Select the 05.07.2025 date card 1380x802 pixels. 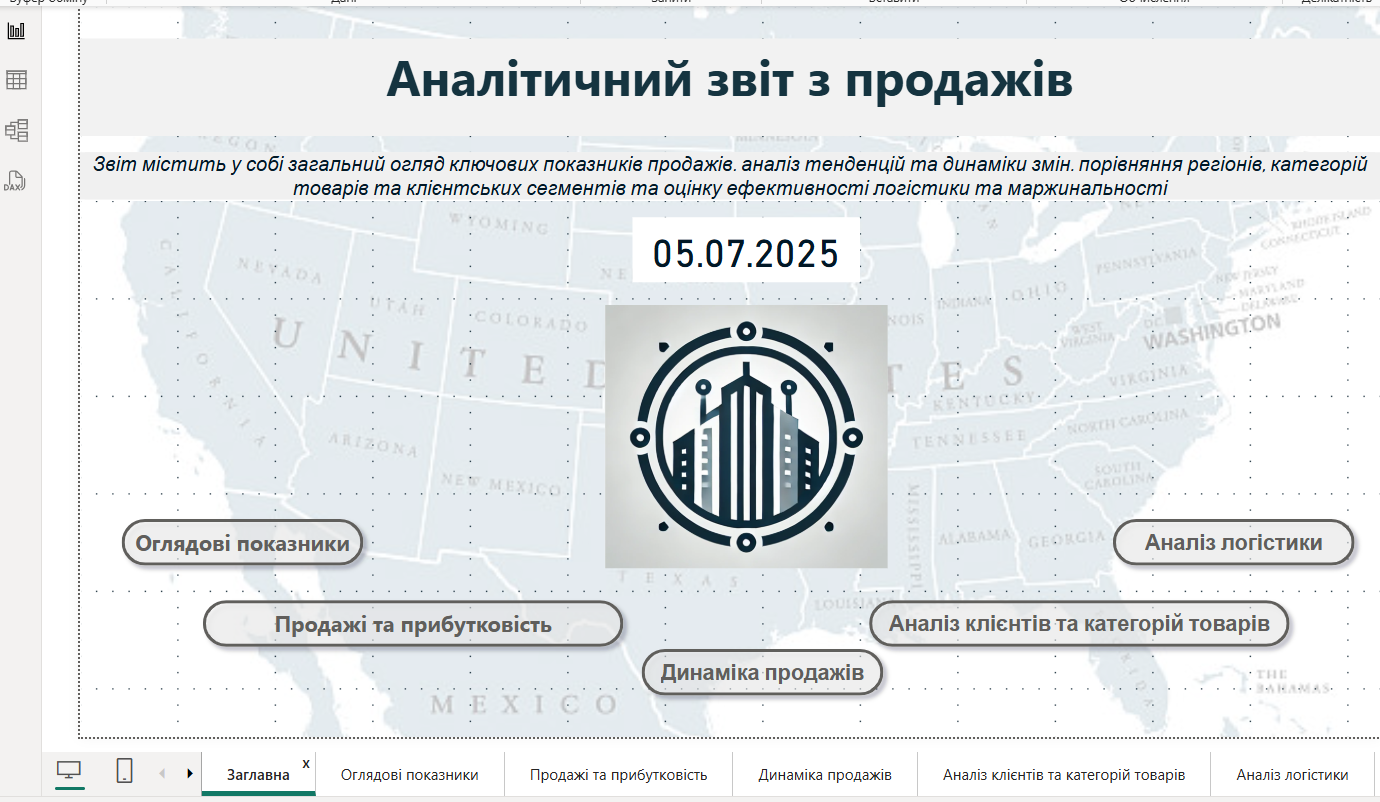pos(746,254)
